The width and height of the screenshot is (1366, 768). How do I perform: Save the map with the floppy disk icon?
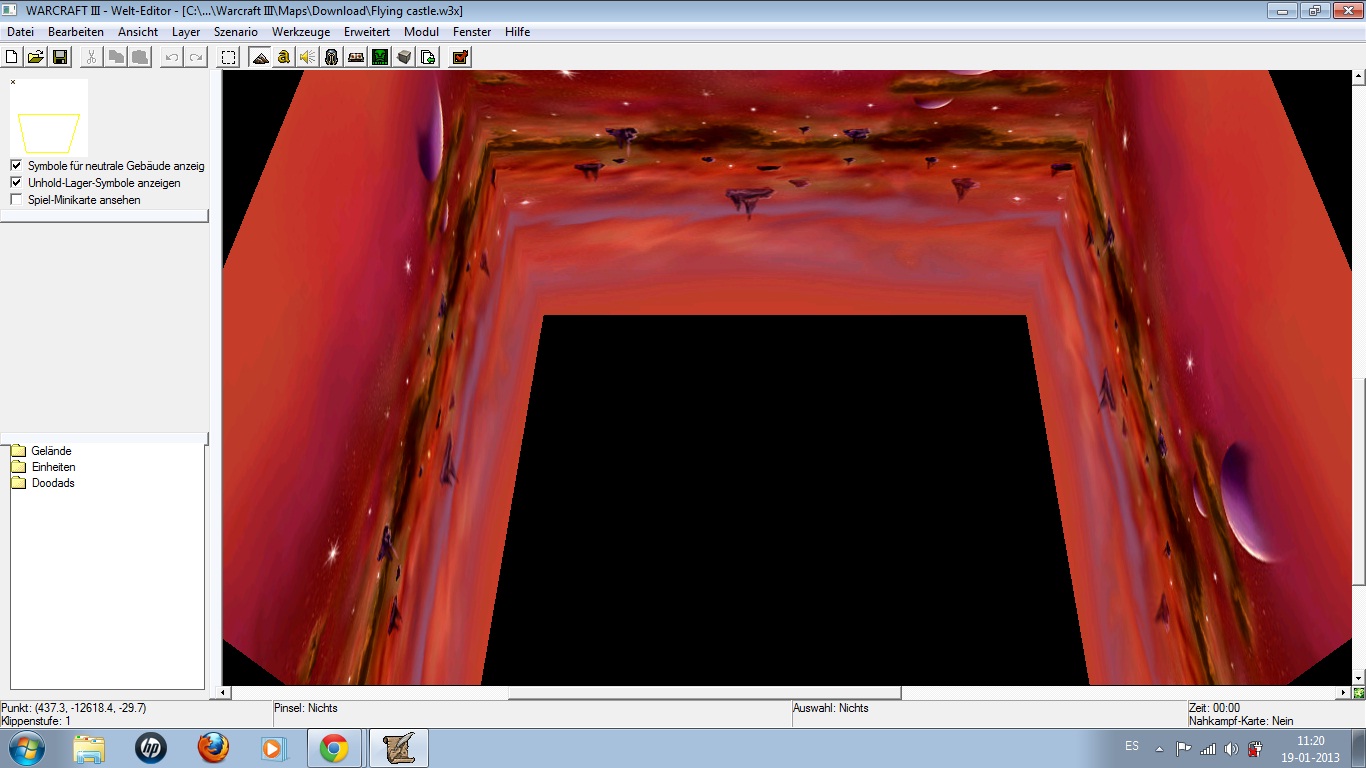(59, 57)
